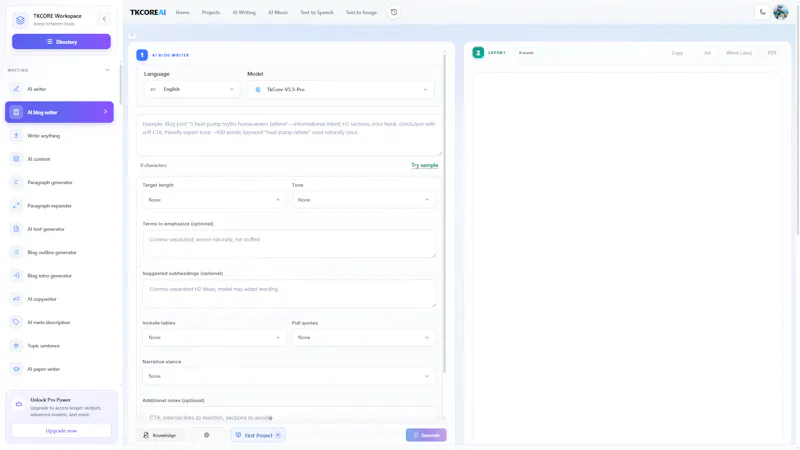
Task: Click the Try sample link
Action: [424, 165]
